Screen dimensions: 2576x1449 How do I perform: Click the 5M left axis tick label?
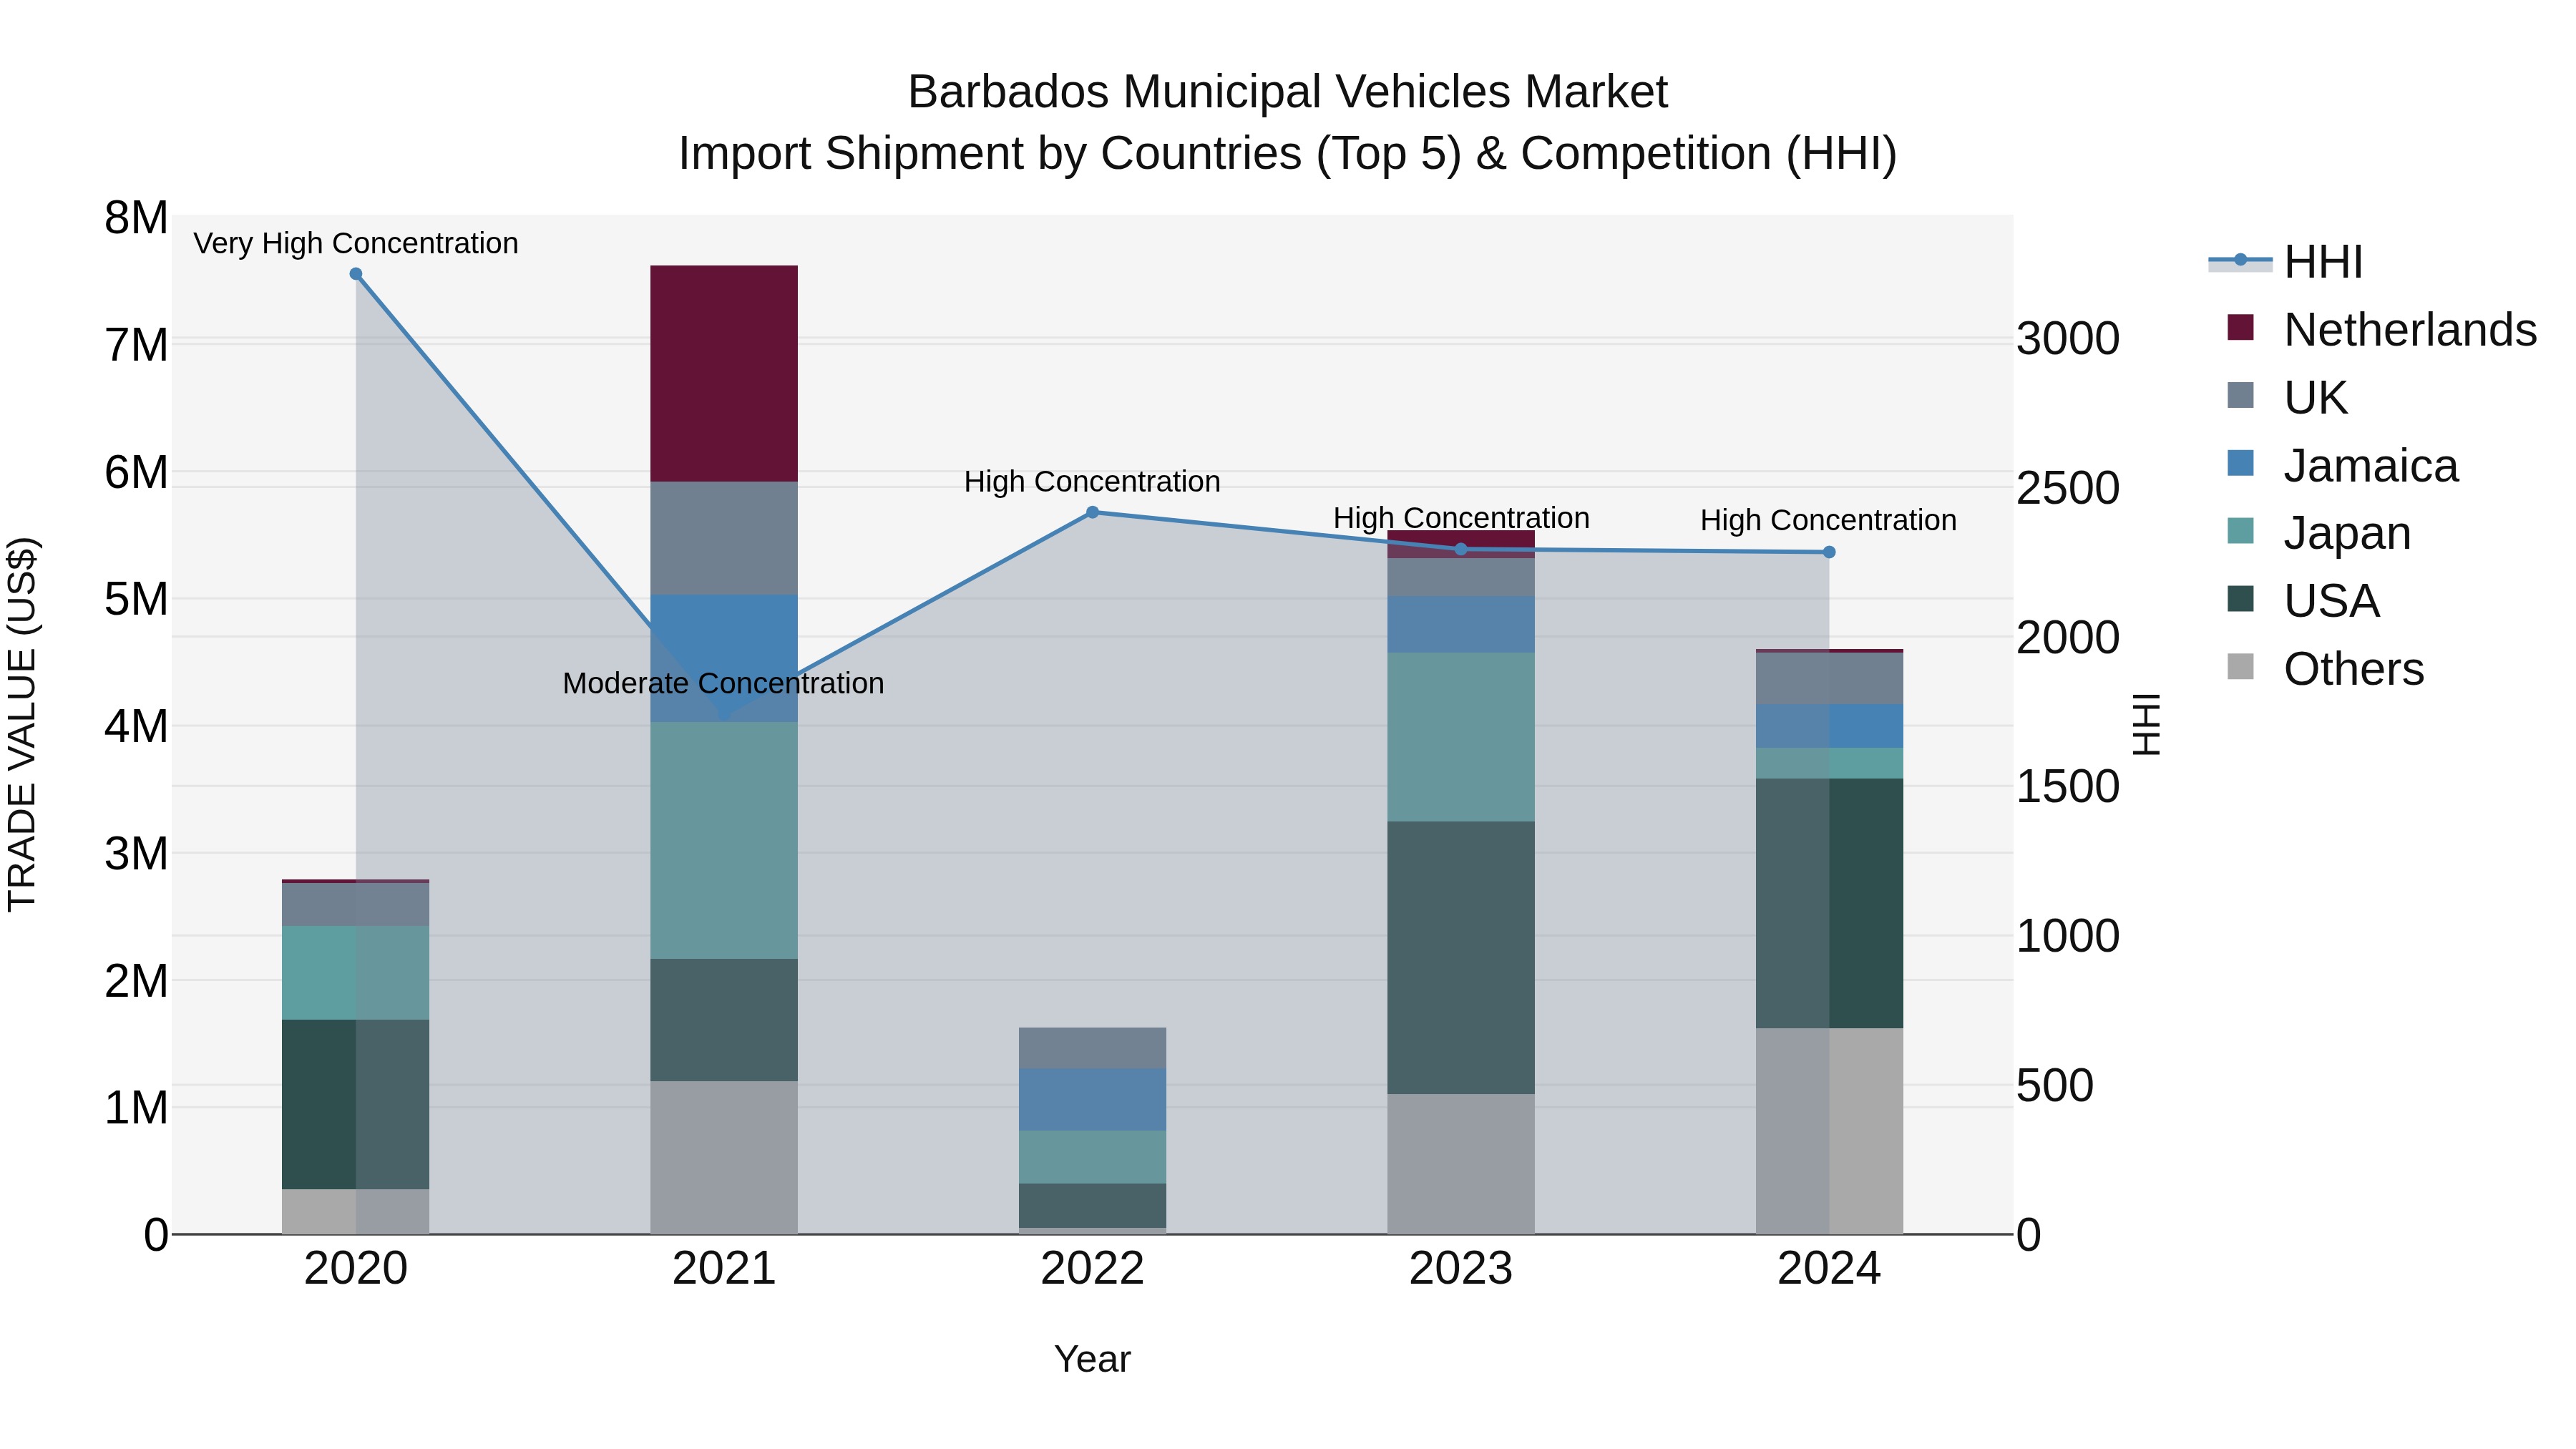[x=136, y=599]
